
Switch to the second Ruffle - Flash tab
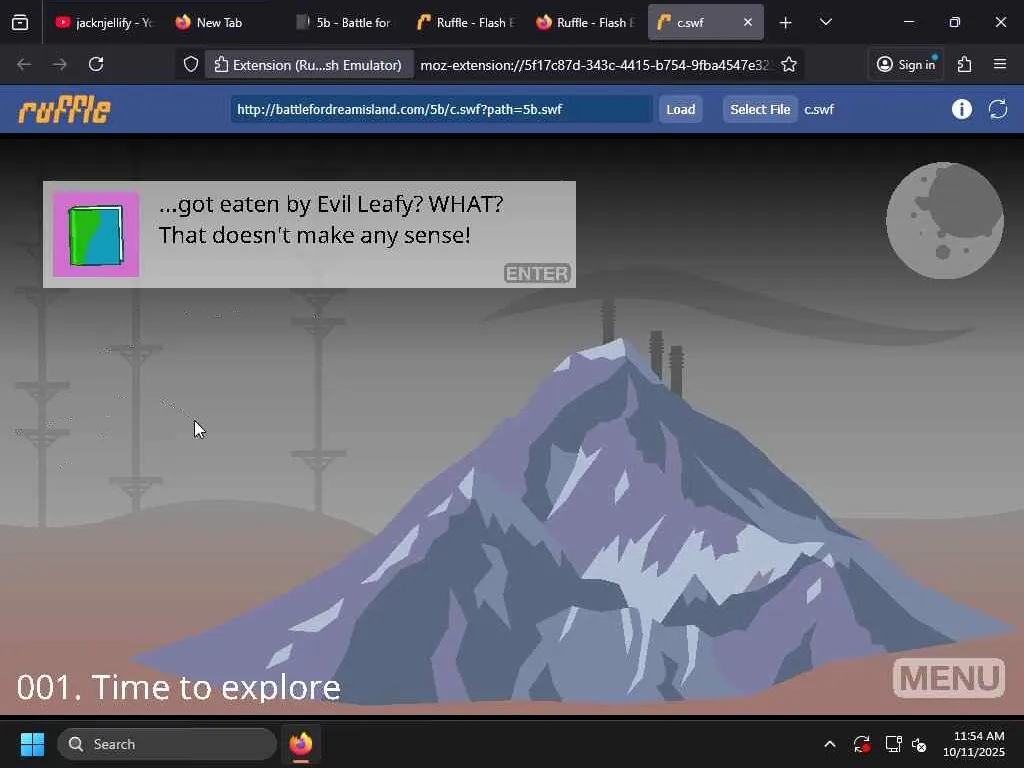coord(586,22)
